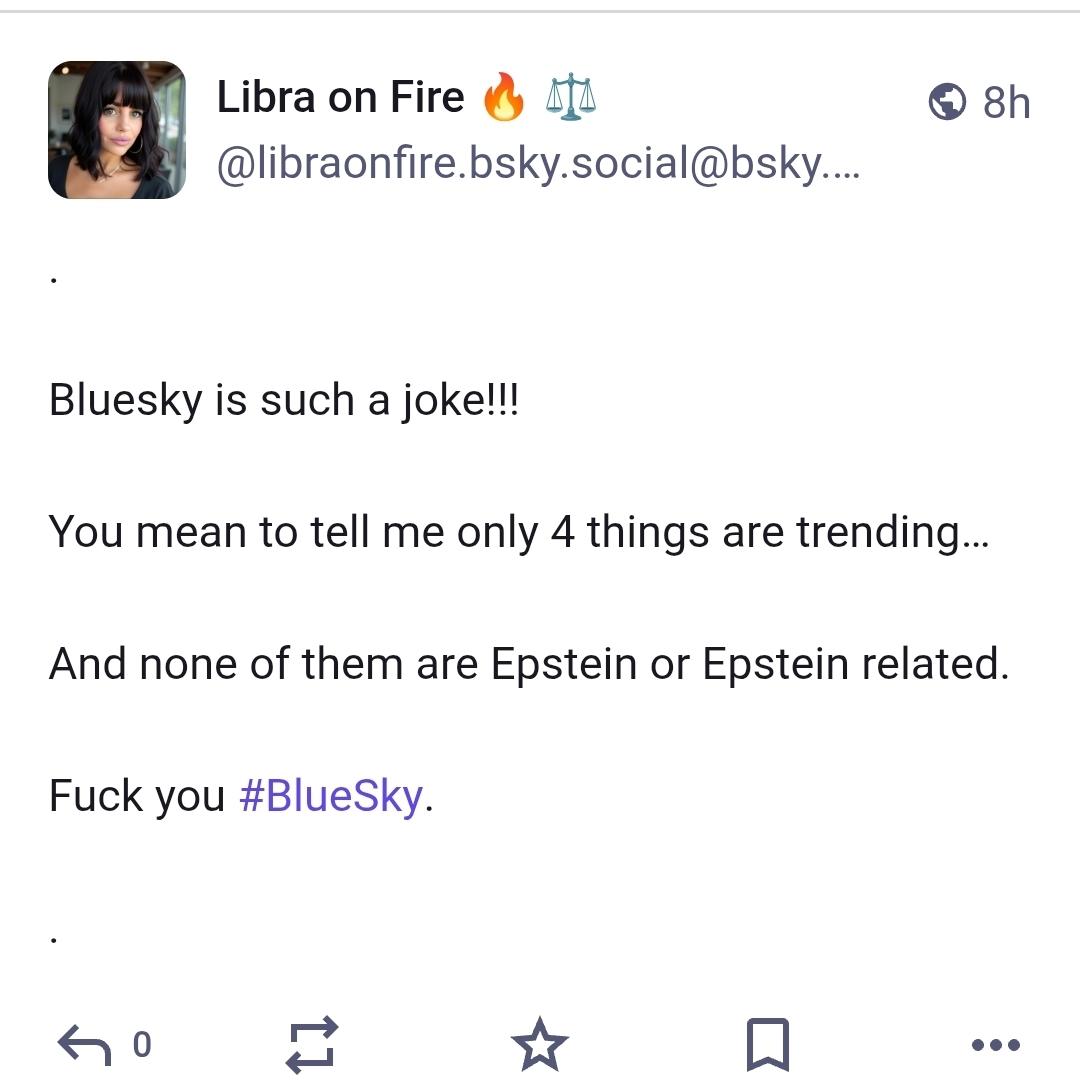Click the balance scales emoji in the name
Viewport: 1080px width, 1086px height.
coord(571,99)
